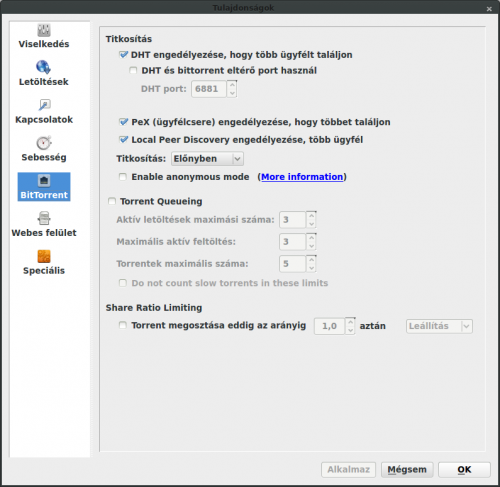Increase the DHT port value
Screen dimensions: 500x487
(x=232, y=85)
